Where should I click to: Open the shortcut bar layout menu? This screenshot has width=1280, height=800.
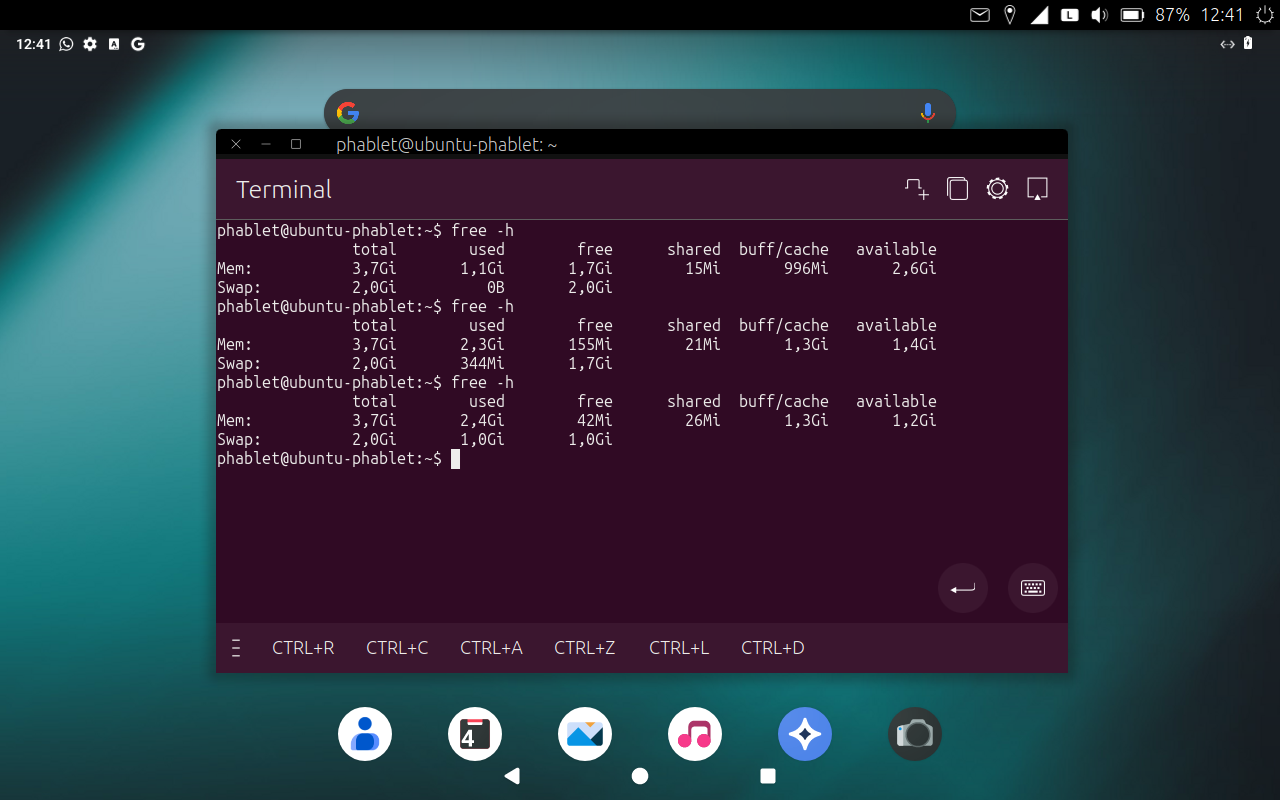[236, 648]
